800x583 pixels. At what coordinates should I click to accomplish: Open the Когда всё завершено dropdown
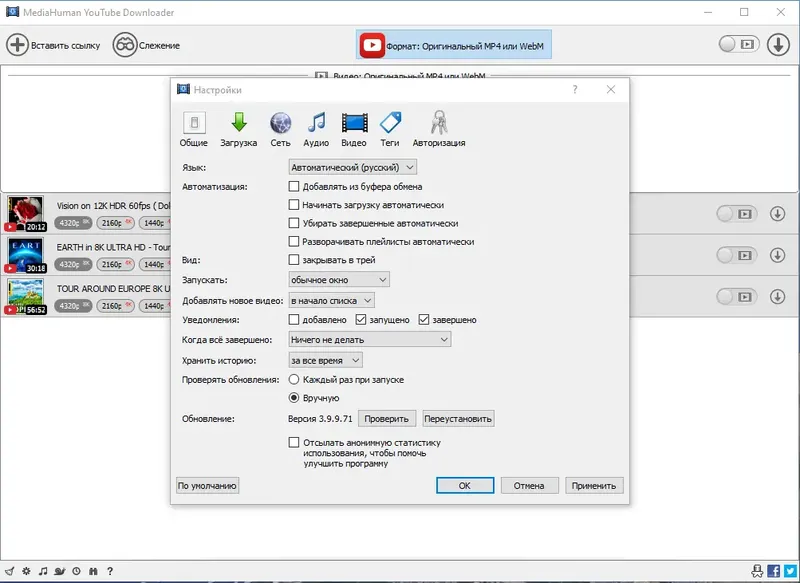click(370, 340)
